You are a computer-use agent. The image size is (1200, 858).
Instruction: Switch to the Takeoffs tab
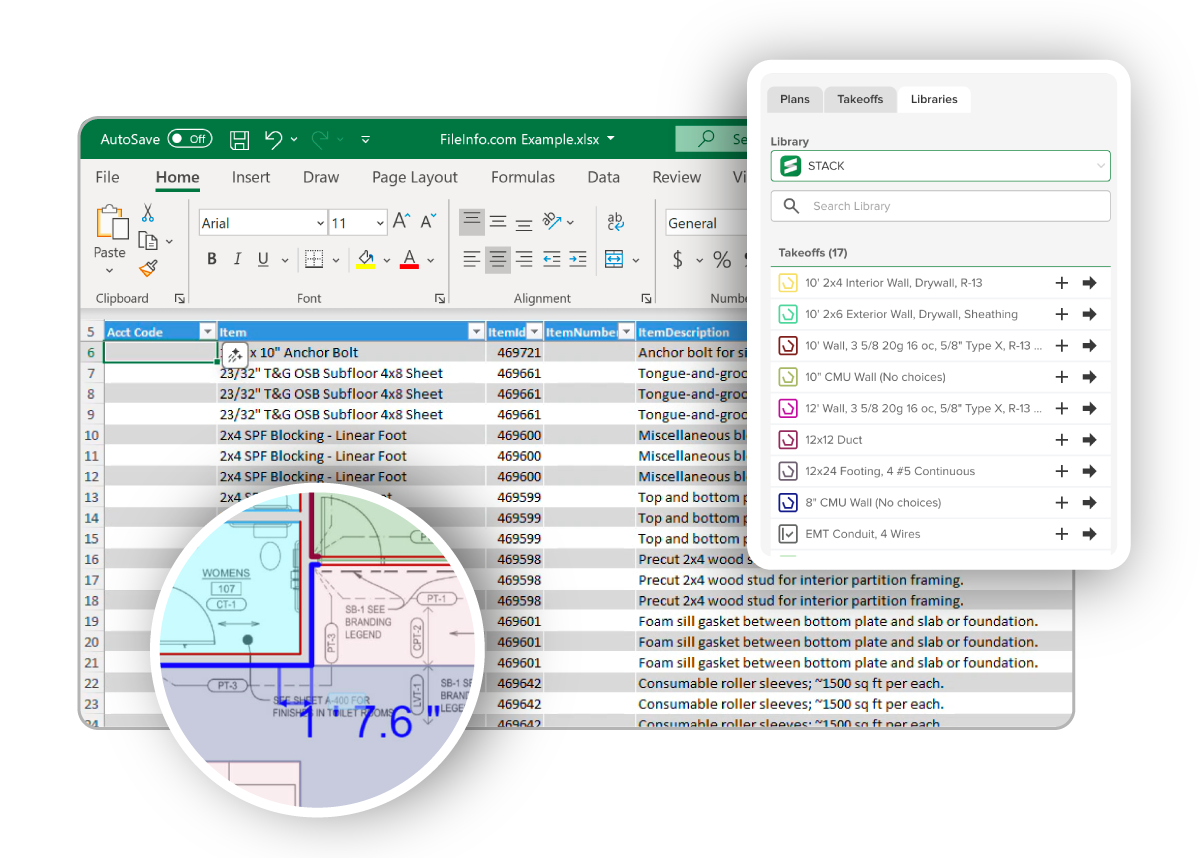tap(860, 99)
